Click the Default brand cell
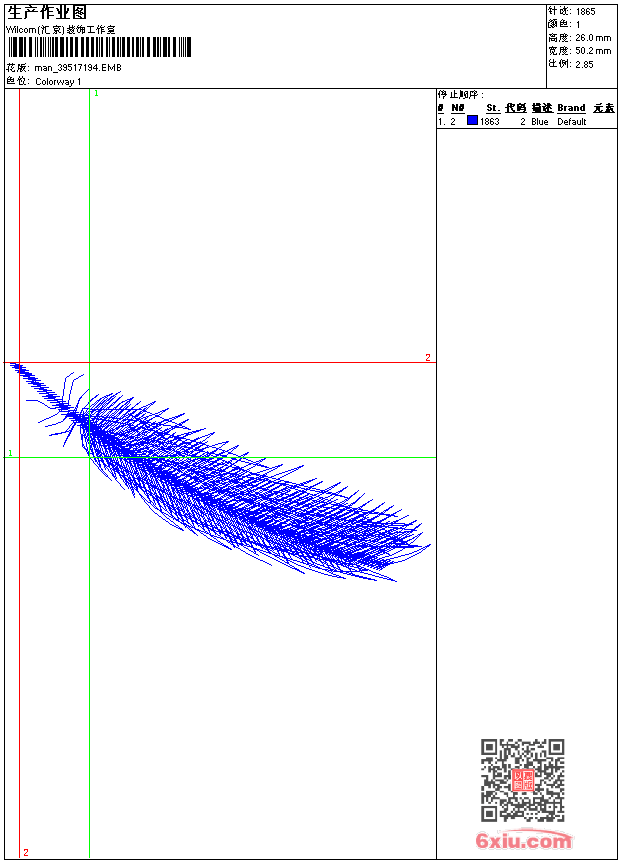The width and height of the screenshot is (620, 860). point(572,122)
